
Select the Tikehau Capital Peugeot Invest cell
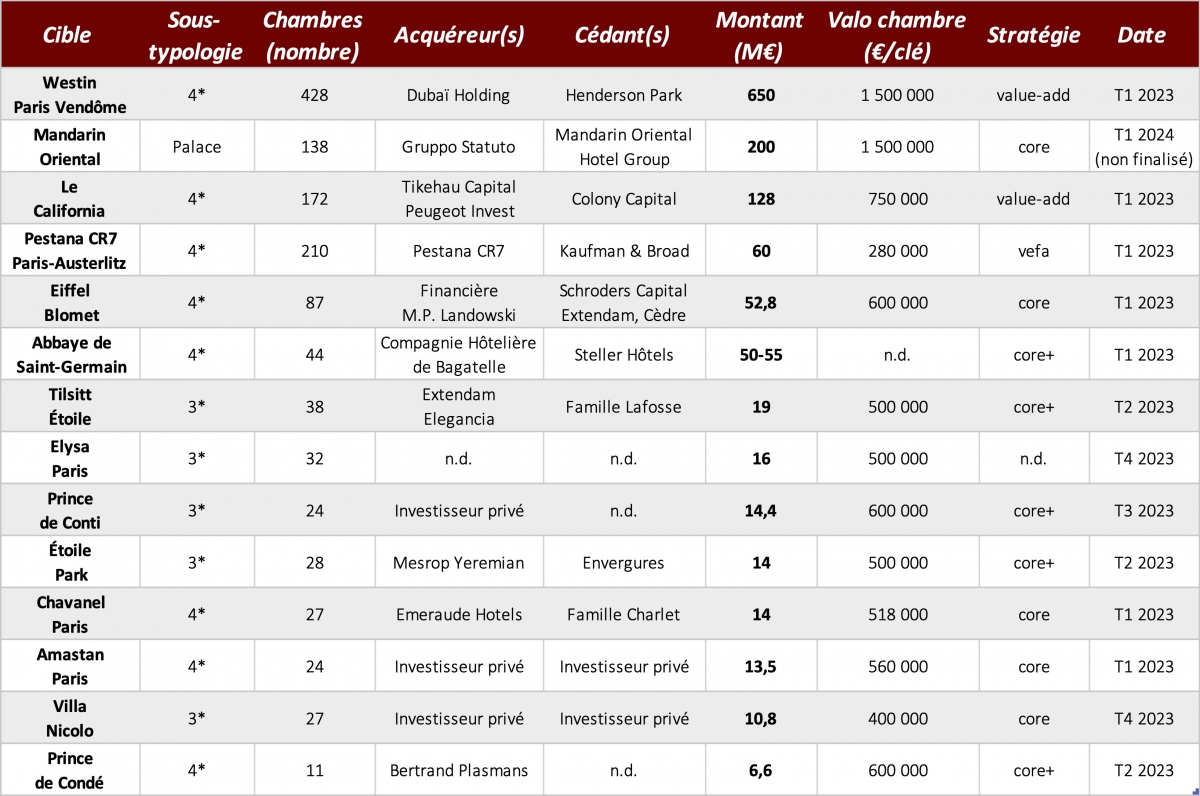pyautogui.click(x=458, y=199)
